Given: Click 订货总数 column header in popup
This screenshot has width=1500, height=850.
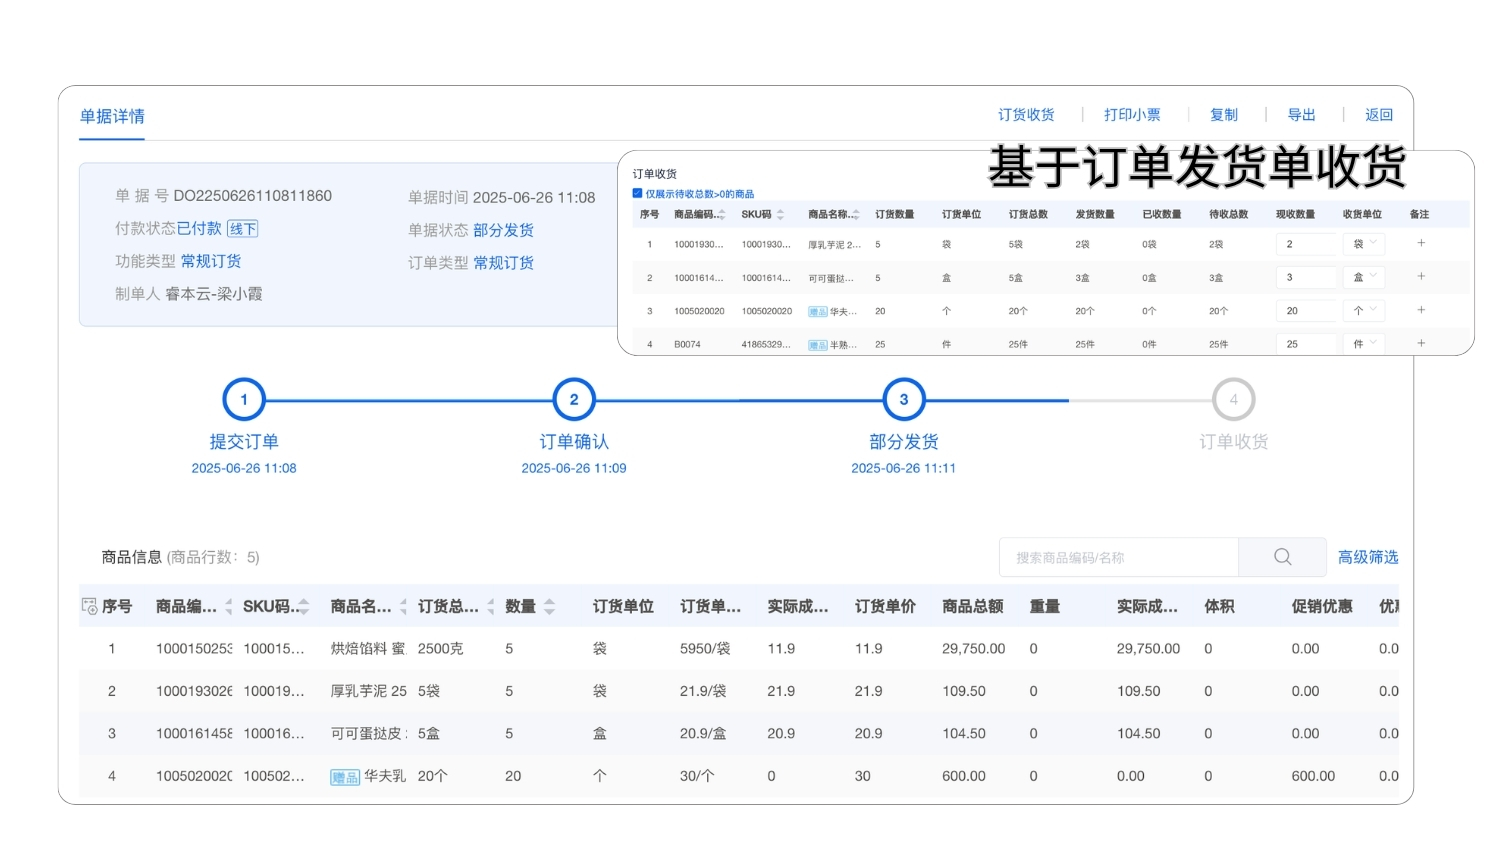Looking at the screenshot, I should 1028,215.
